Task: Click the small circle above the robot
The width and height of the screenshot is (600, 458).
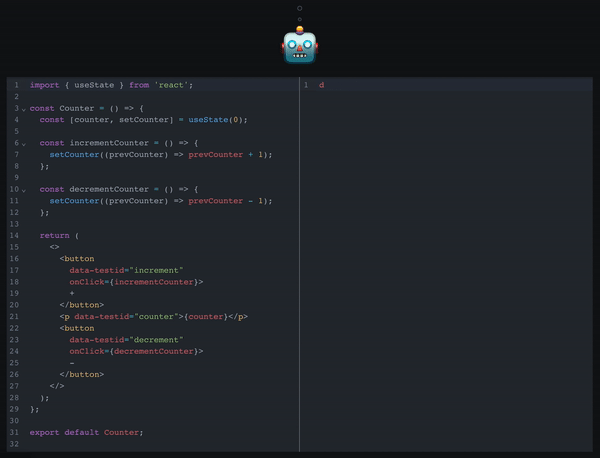Action: (299, 8)
